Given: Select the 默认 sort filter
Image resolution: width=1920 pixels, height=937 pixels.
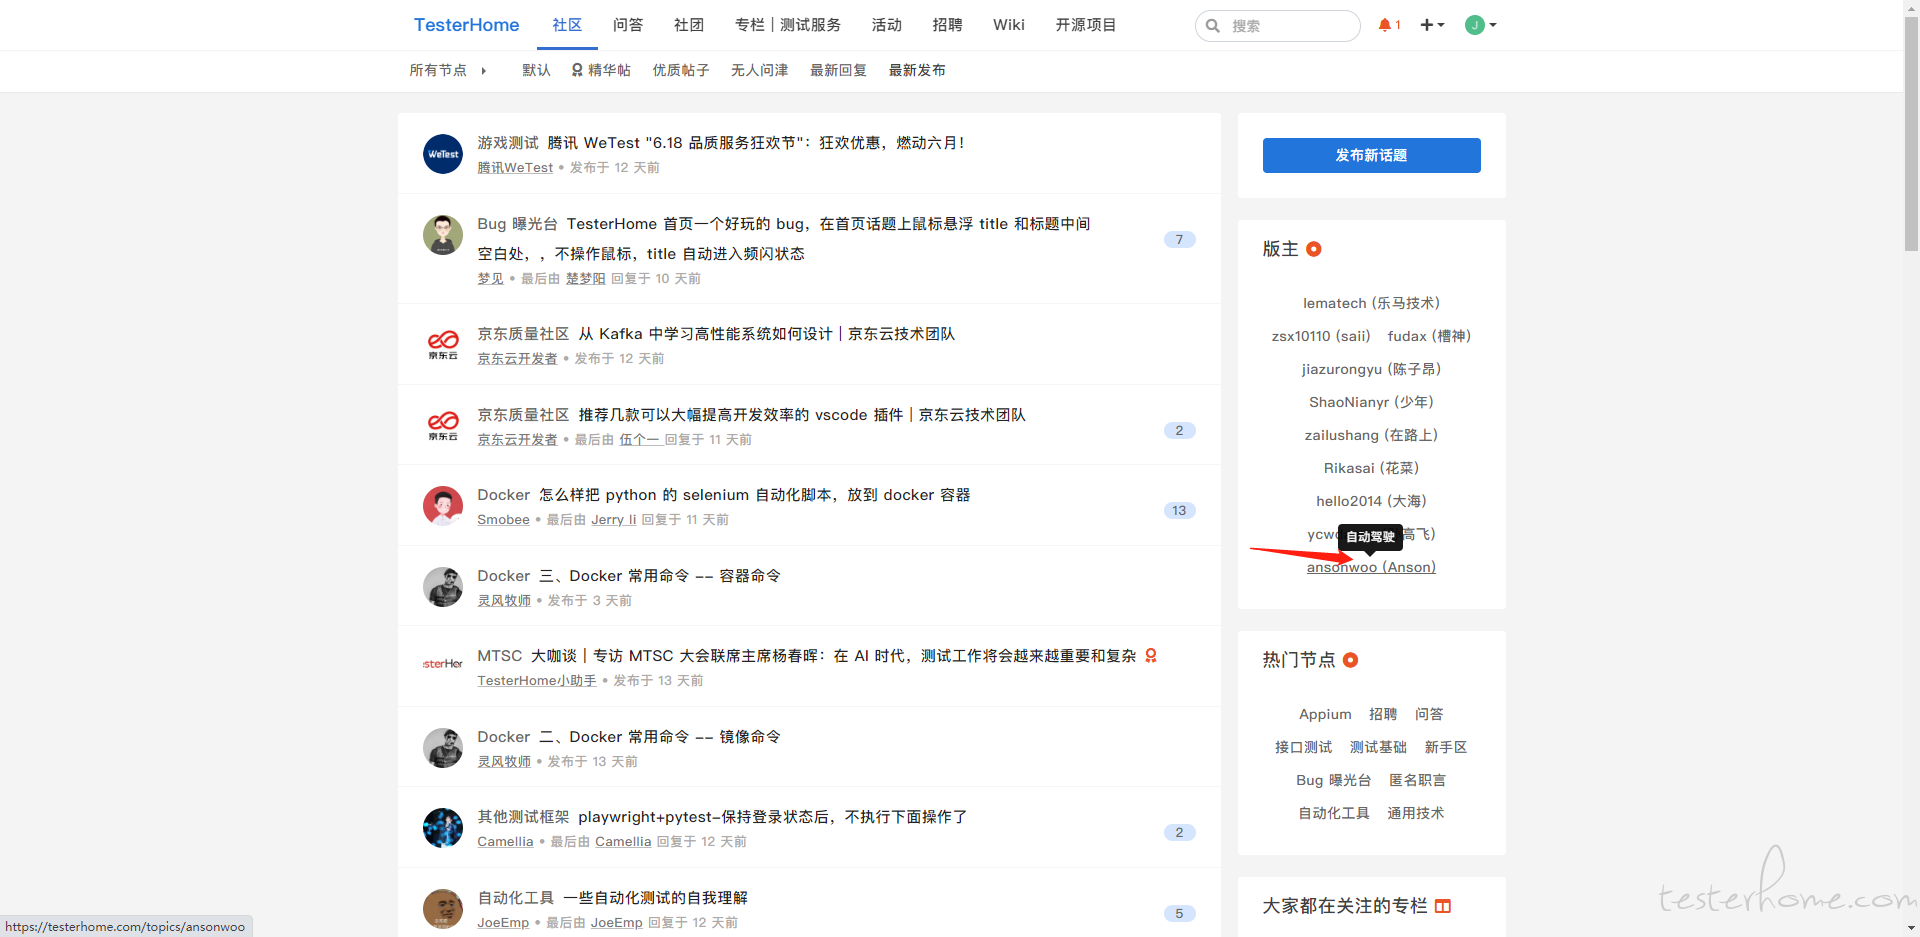Looking at the screenshot, I should (536, 70).
